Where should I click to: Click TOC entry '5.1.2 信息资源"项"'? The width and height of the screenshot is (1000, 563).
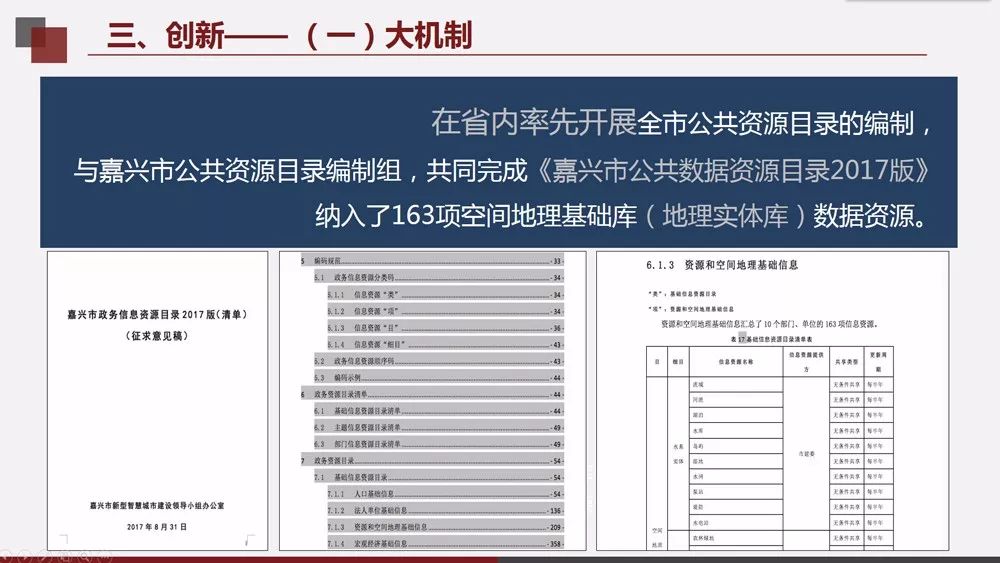click(x=445, y=311)
